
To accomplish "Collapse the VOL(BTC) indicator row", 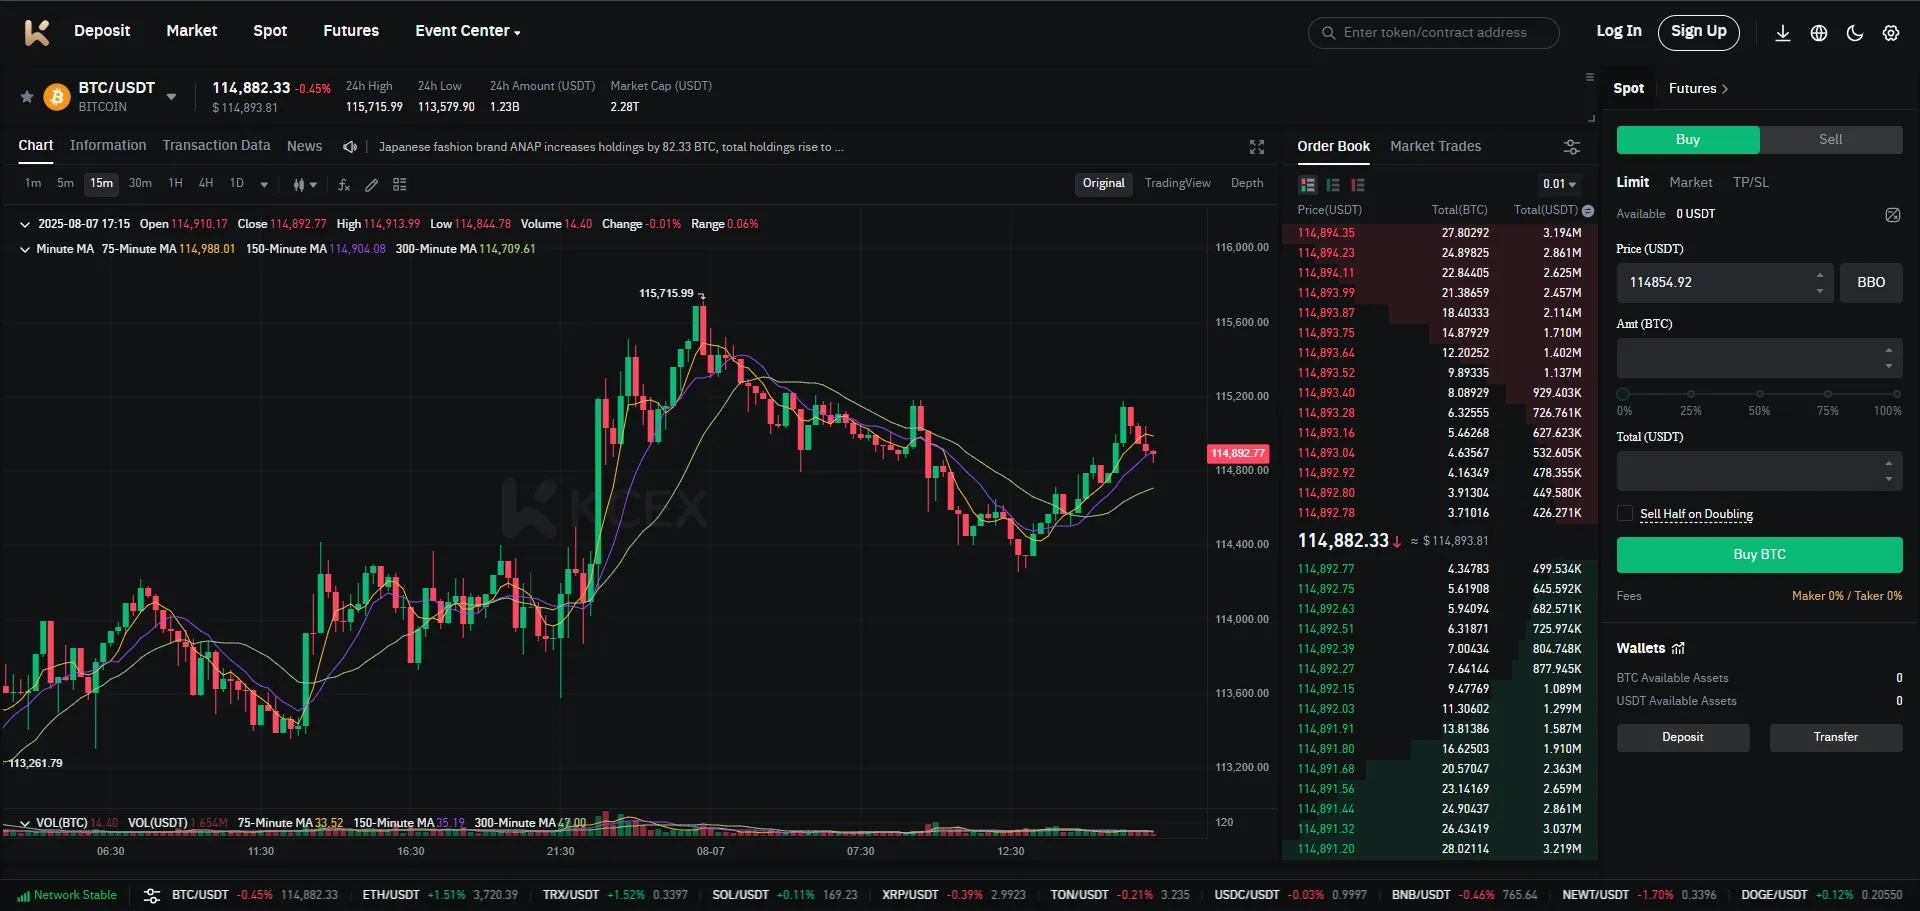I will coord(25,823).
